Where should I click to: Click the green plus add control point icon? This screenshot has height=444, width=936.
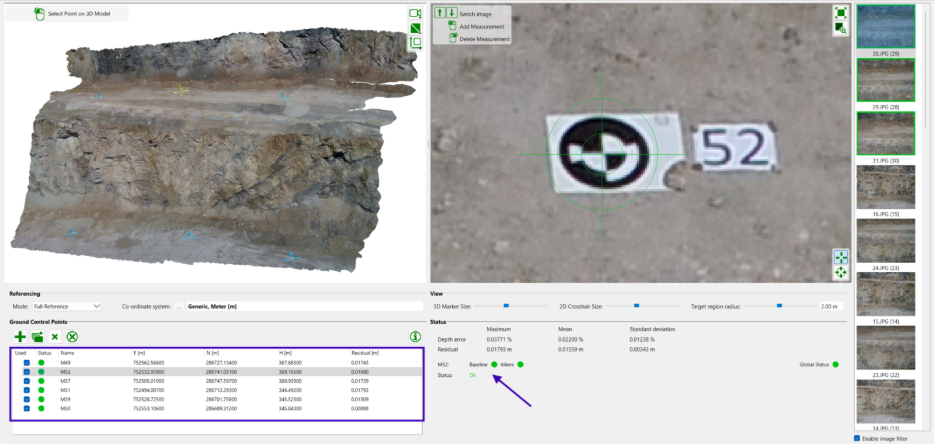click(x=19, y=338)
